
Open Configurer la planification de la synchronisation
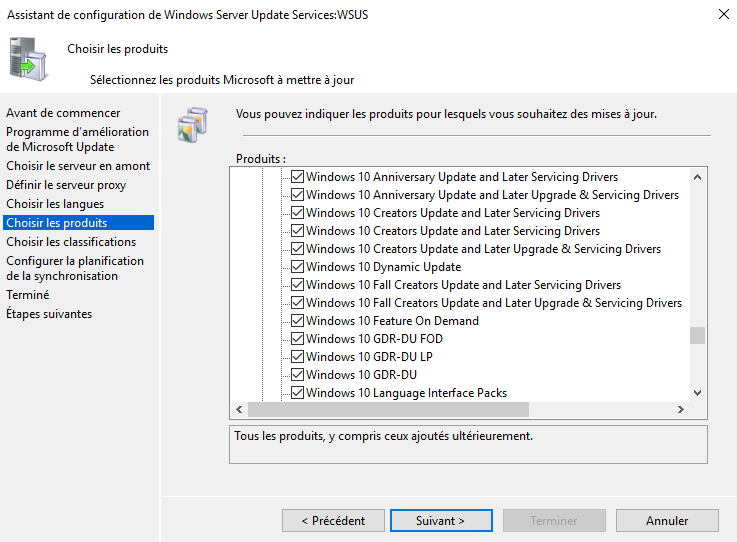(75, 268)
